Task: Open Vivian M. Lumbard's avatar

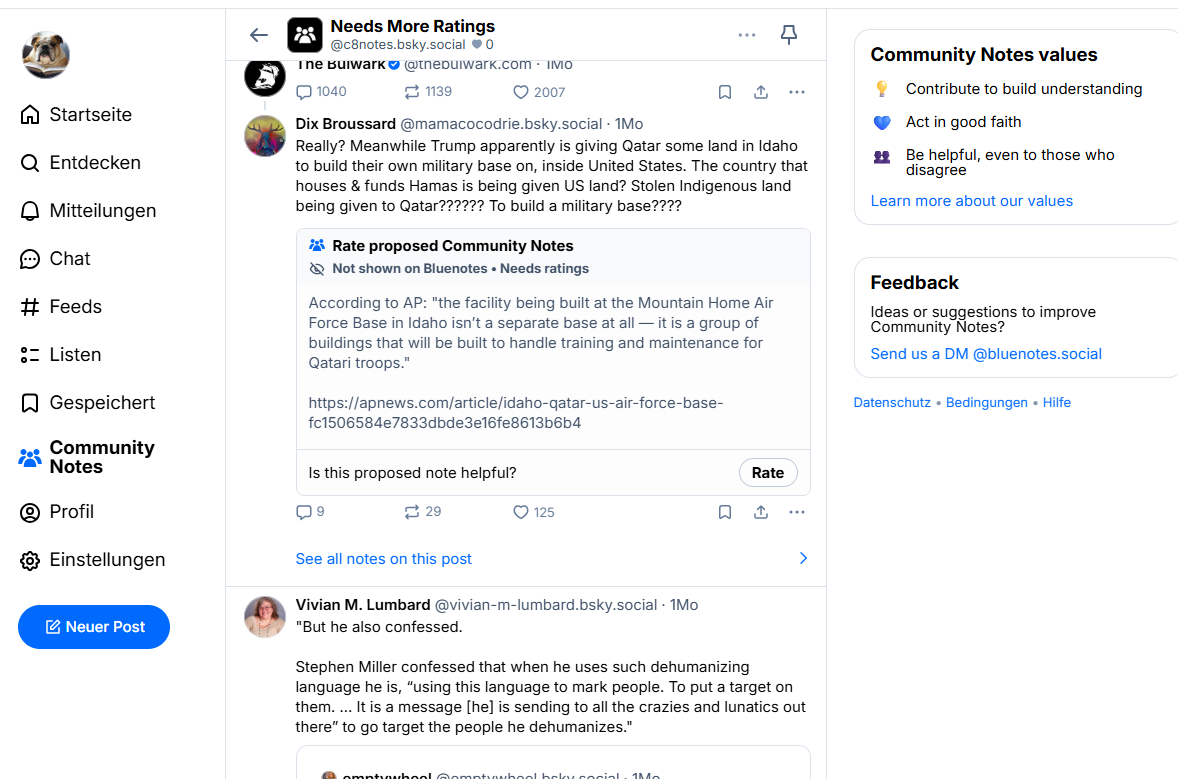Action: pyautogui.click(x=265, y=617)
